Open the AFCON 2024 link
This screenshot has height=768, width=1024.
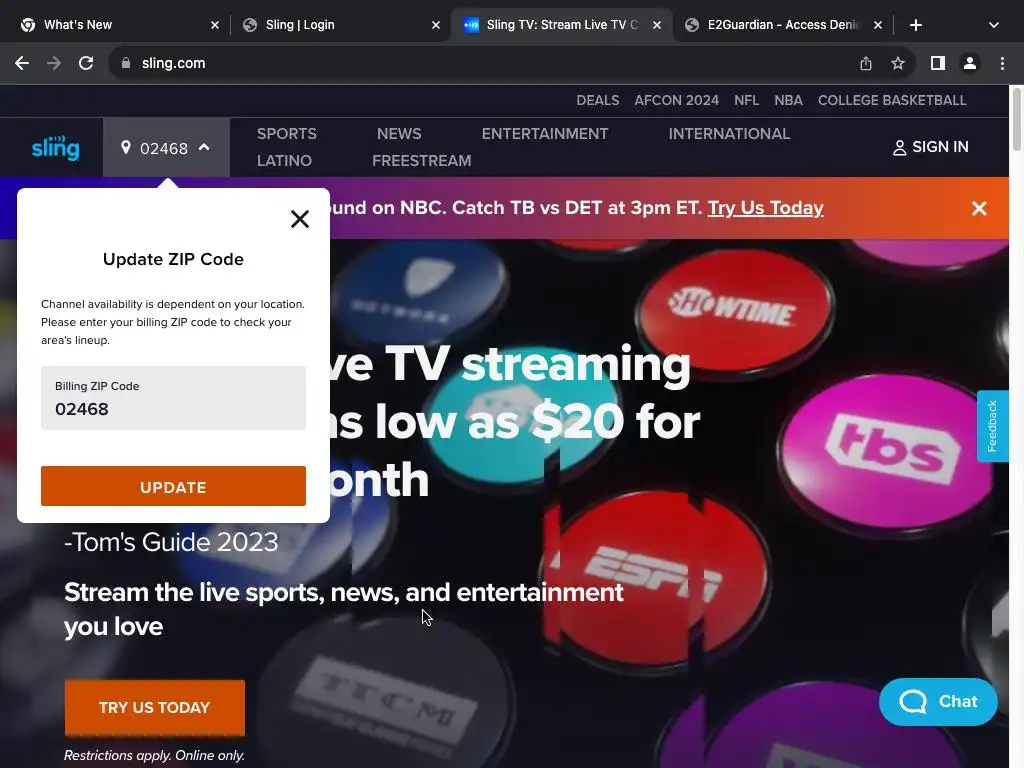(676, 101)
